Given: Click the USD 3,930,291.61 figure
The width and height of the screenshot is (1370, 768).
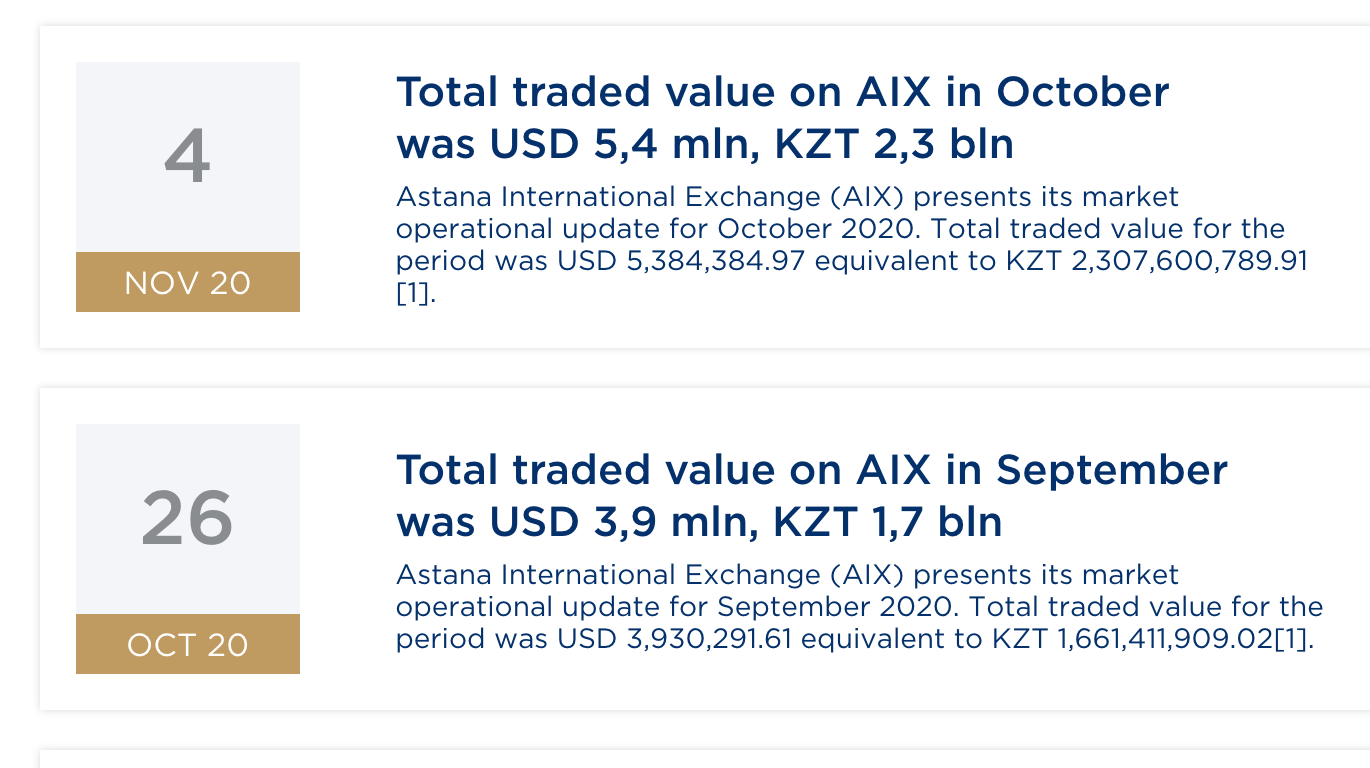Looking at the screenshot, I should click(673, 639).
